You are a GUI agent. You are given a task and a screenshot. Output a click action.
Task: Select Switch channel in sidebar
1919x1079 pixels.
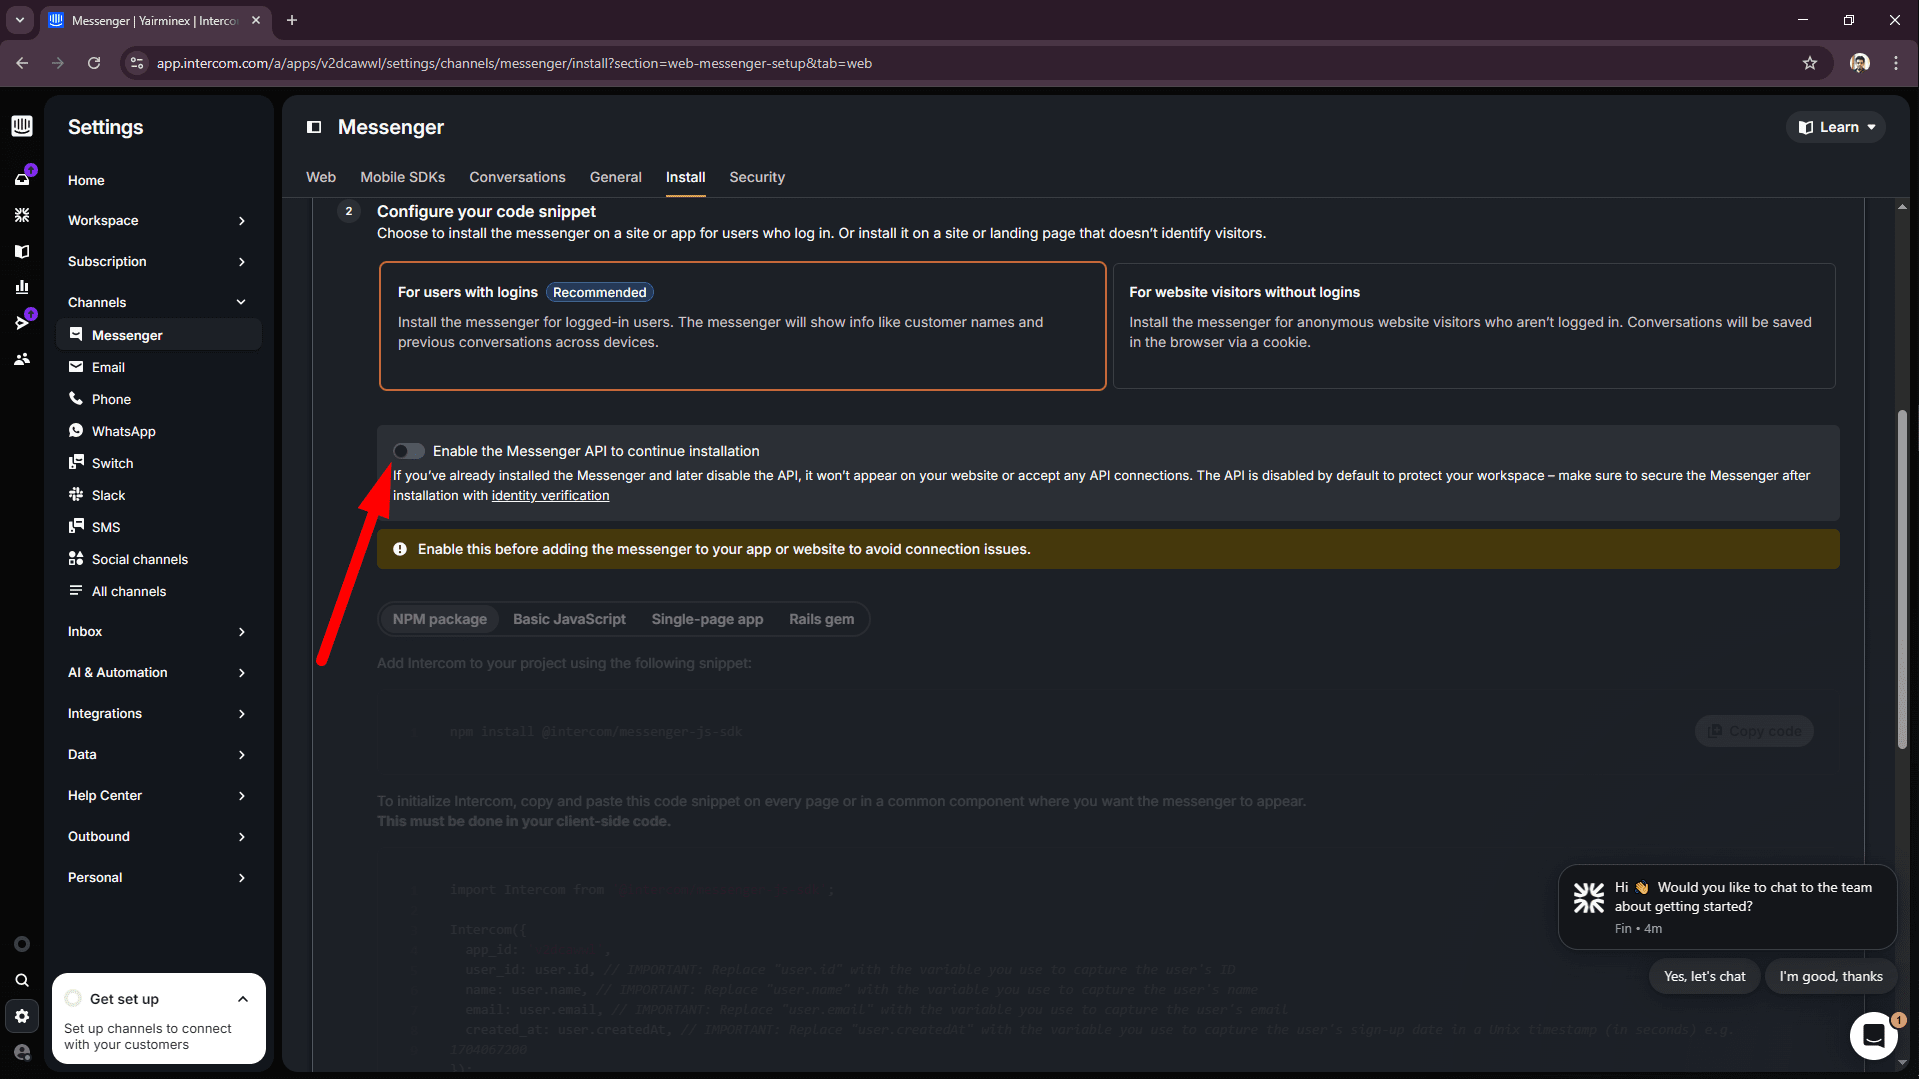[159, 463]
